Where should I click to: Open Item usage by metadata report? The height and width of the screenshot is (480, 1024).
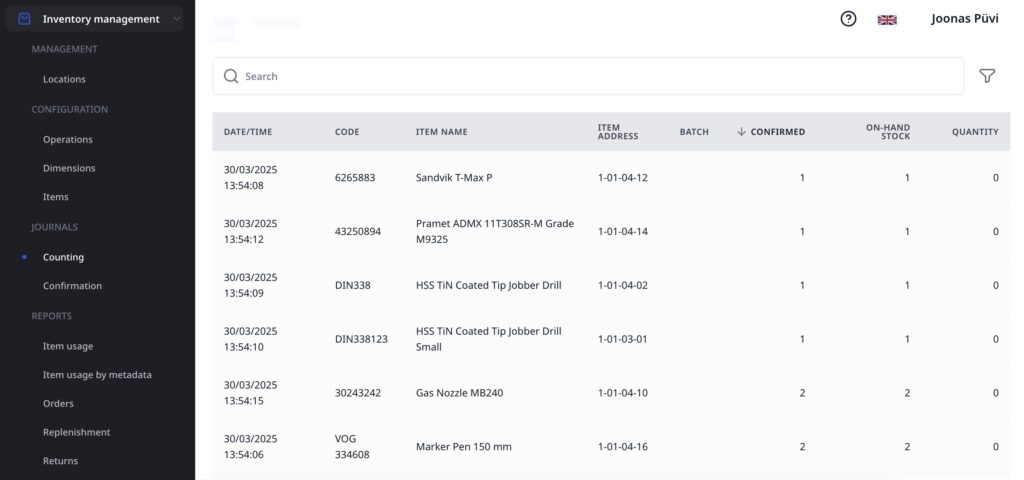(97, 375)
